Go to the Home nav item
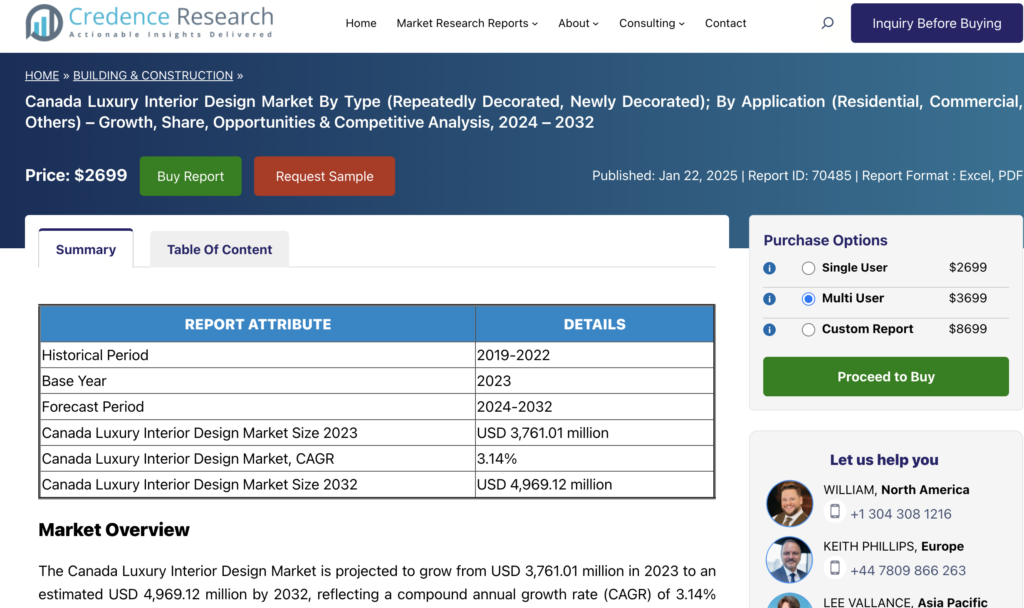 [x=360, y=24]
